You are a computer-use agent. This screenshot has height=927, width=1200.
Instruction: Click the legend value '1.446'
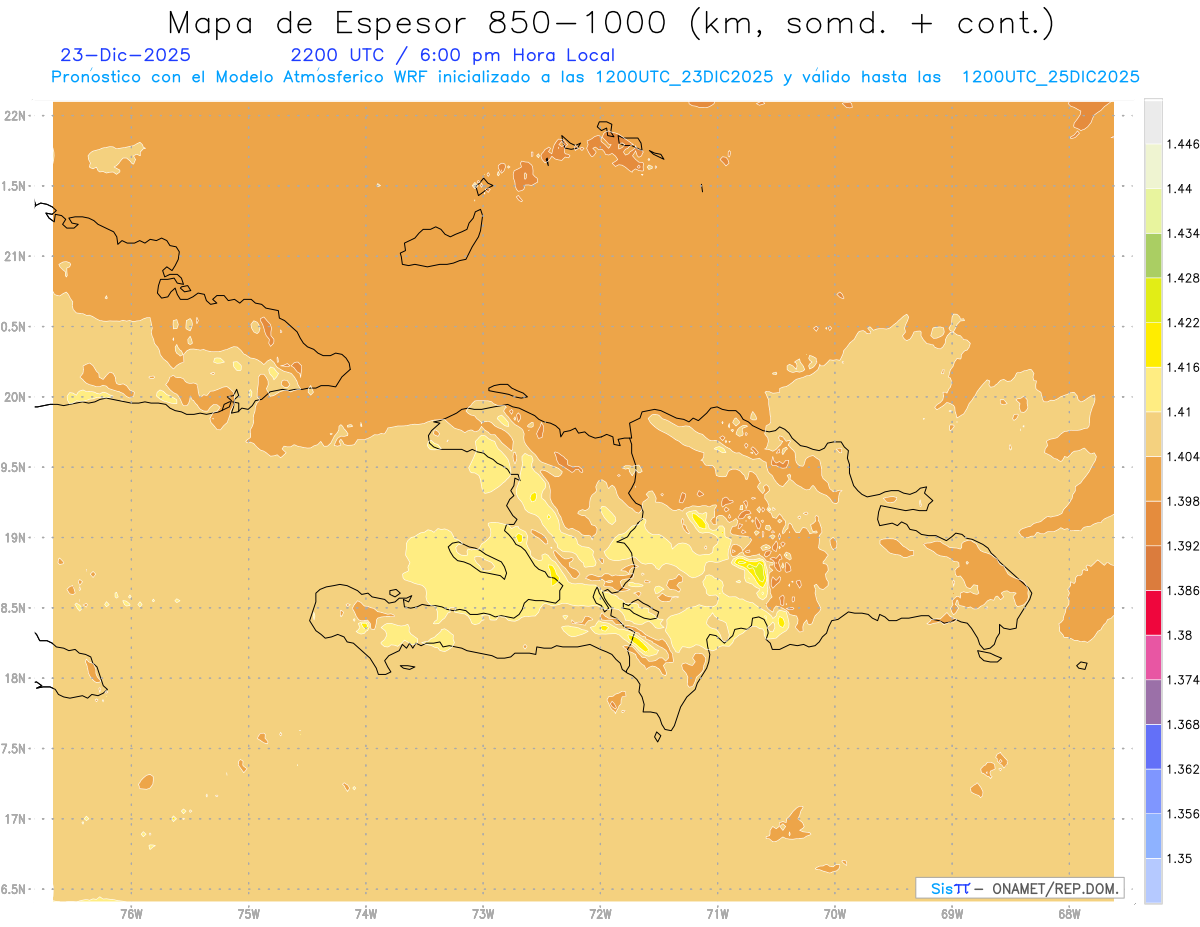[x=1182, y=144]
